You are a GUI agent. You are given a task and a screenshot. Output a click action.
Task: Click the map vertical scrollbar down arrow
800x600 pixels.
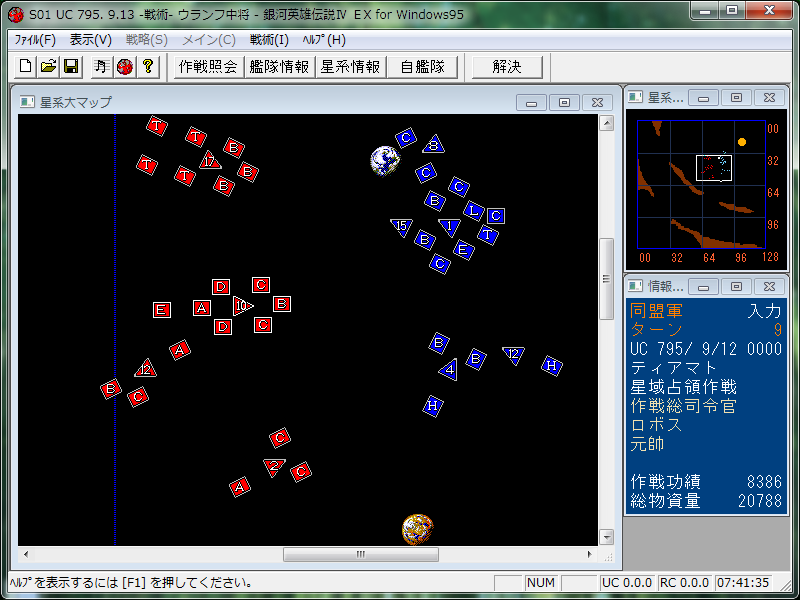pos(606,537)
